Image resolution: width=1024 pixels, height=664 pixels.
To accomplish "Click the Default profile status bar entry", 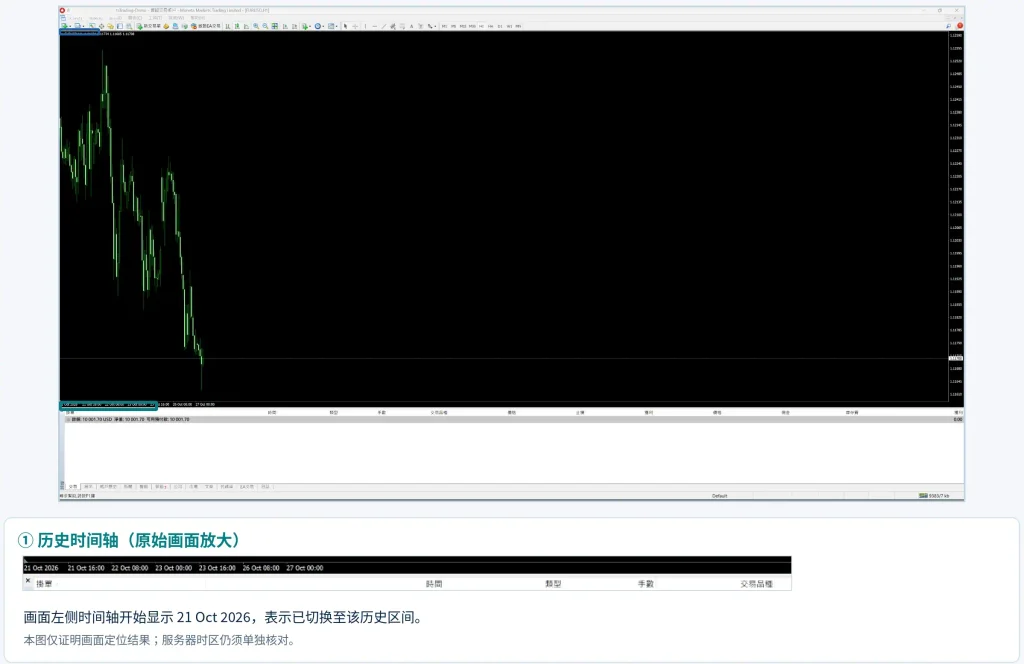I will pos(719,496).
